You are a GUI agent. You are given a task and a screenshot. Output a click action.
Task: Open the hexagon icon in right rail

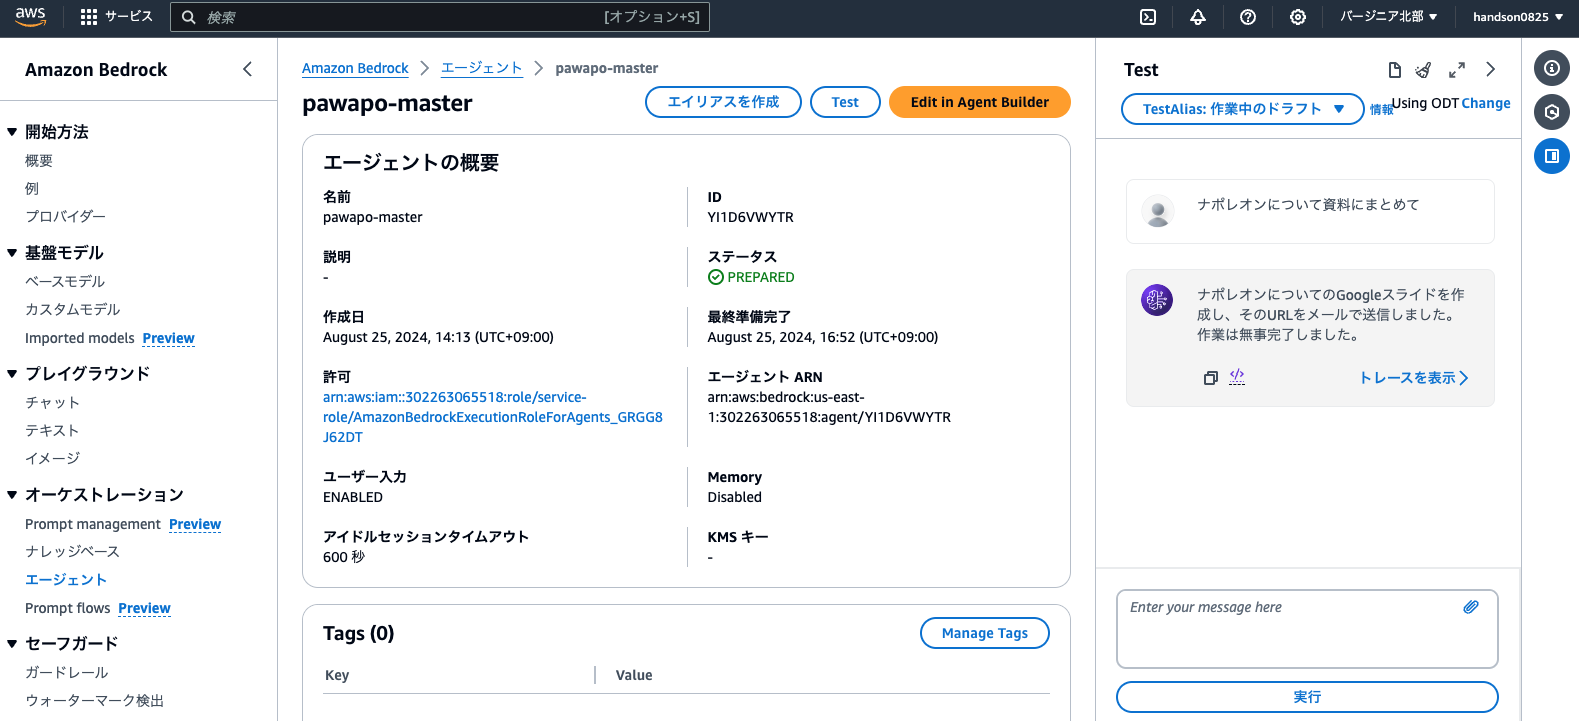[x=1552, y=112]
